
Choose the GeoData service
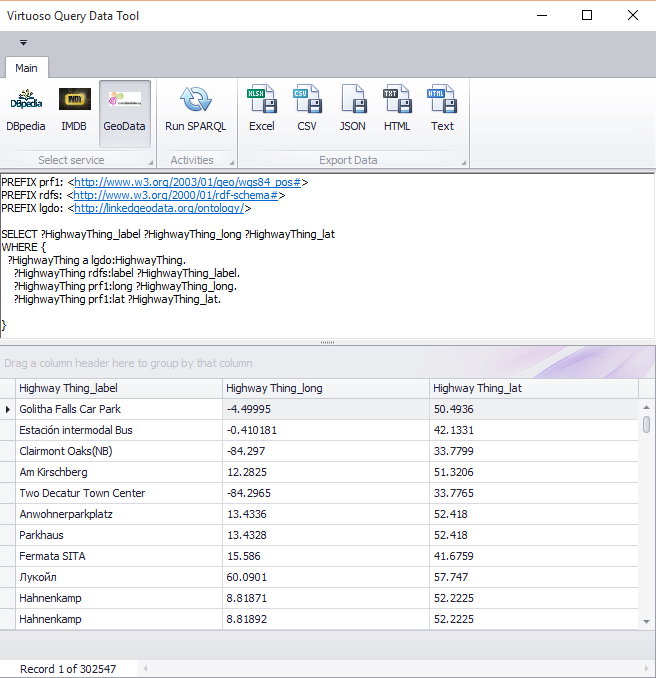pos(125,113)
